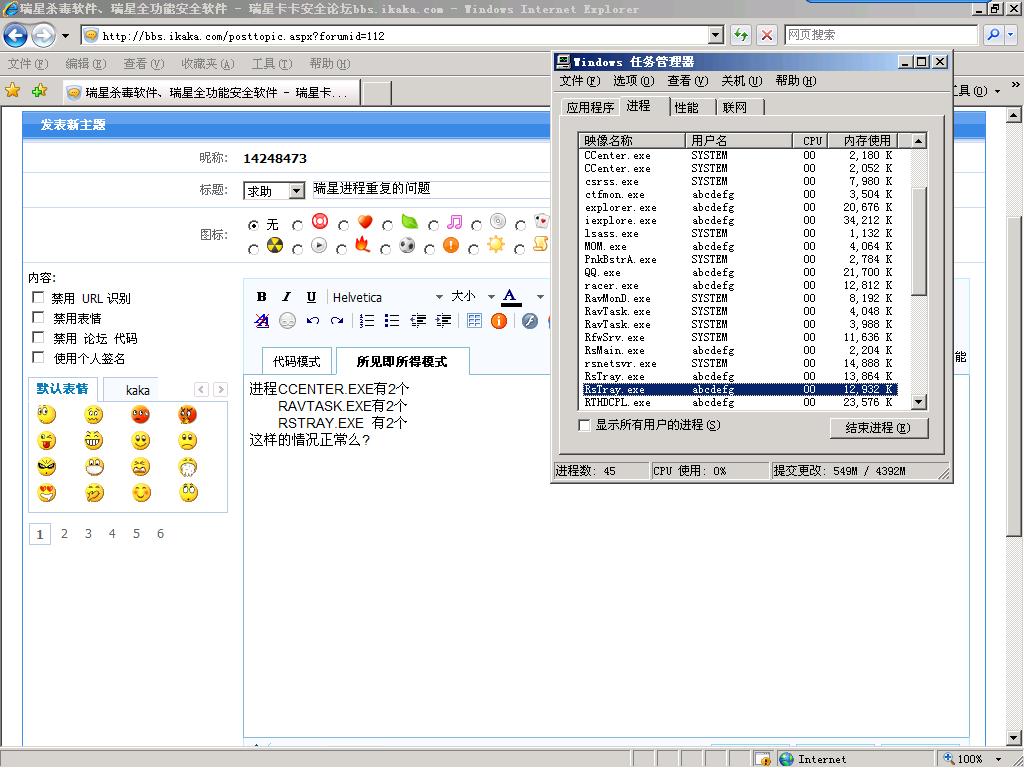Open Task Manager 查看(V) menu
Viewport: 1024px width, 768px height.
[x=687, y=81]
